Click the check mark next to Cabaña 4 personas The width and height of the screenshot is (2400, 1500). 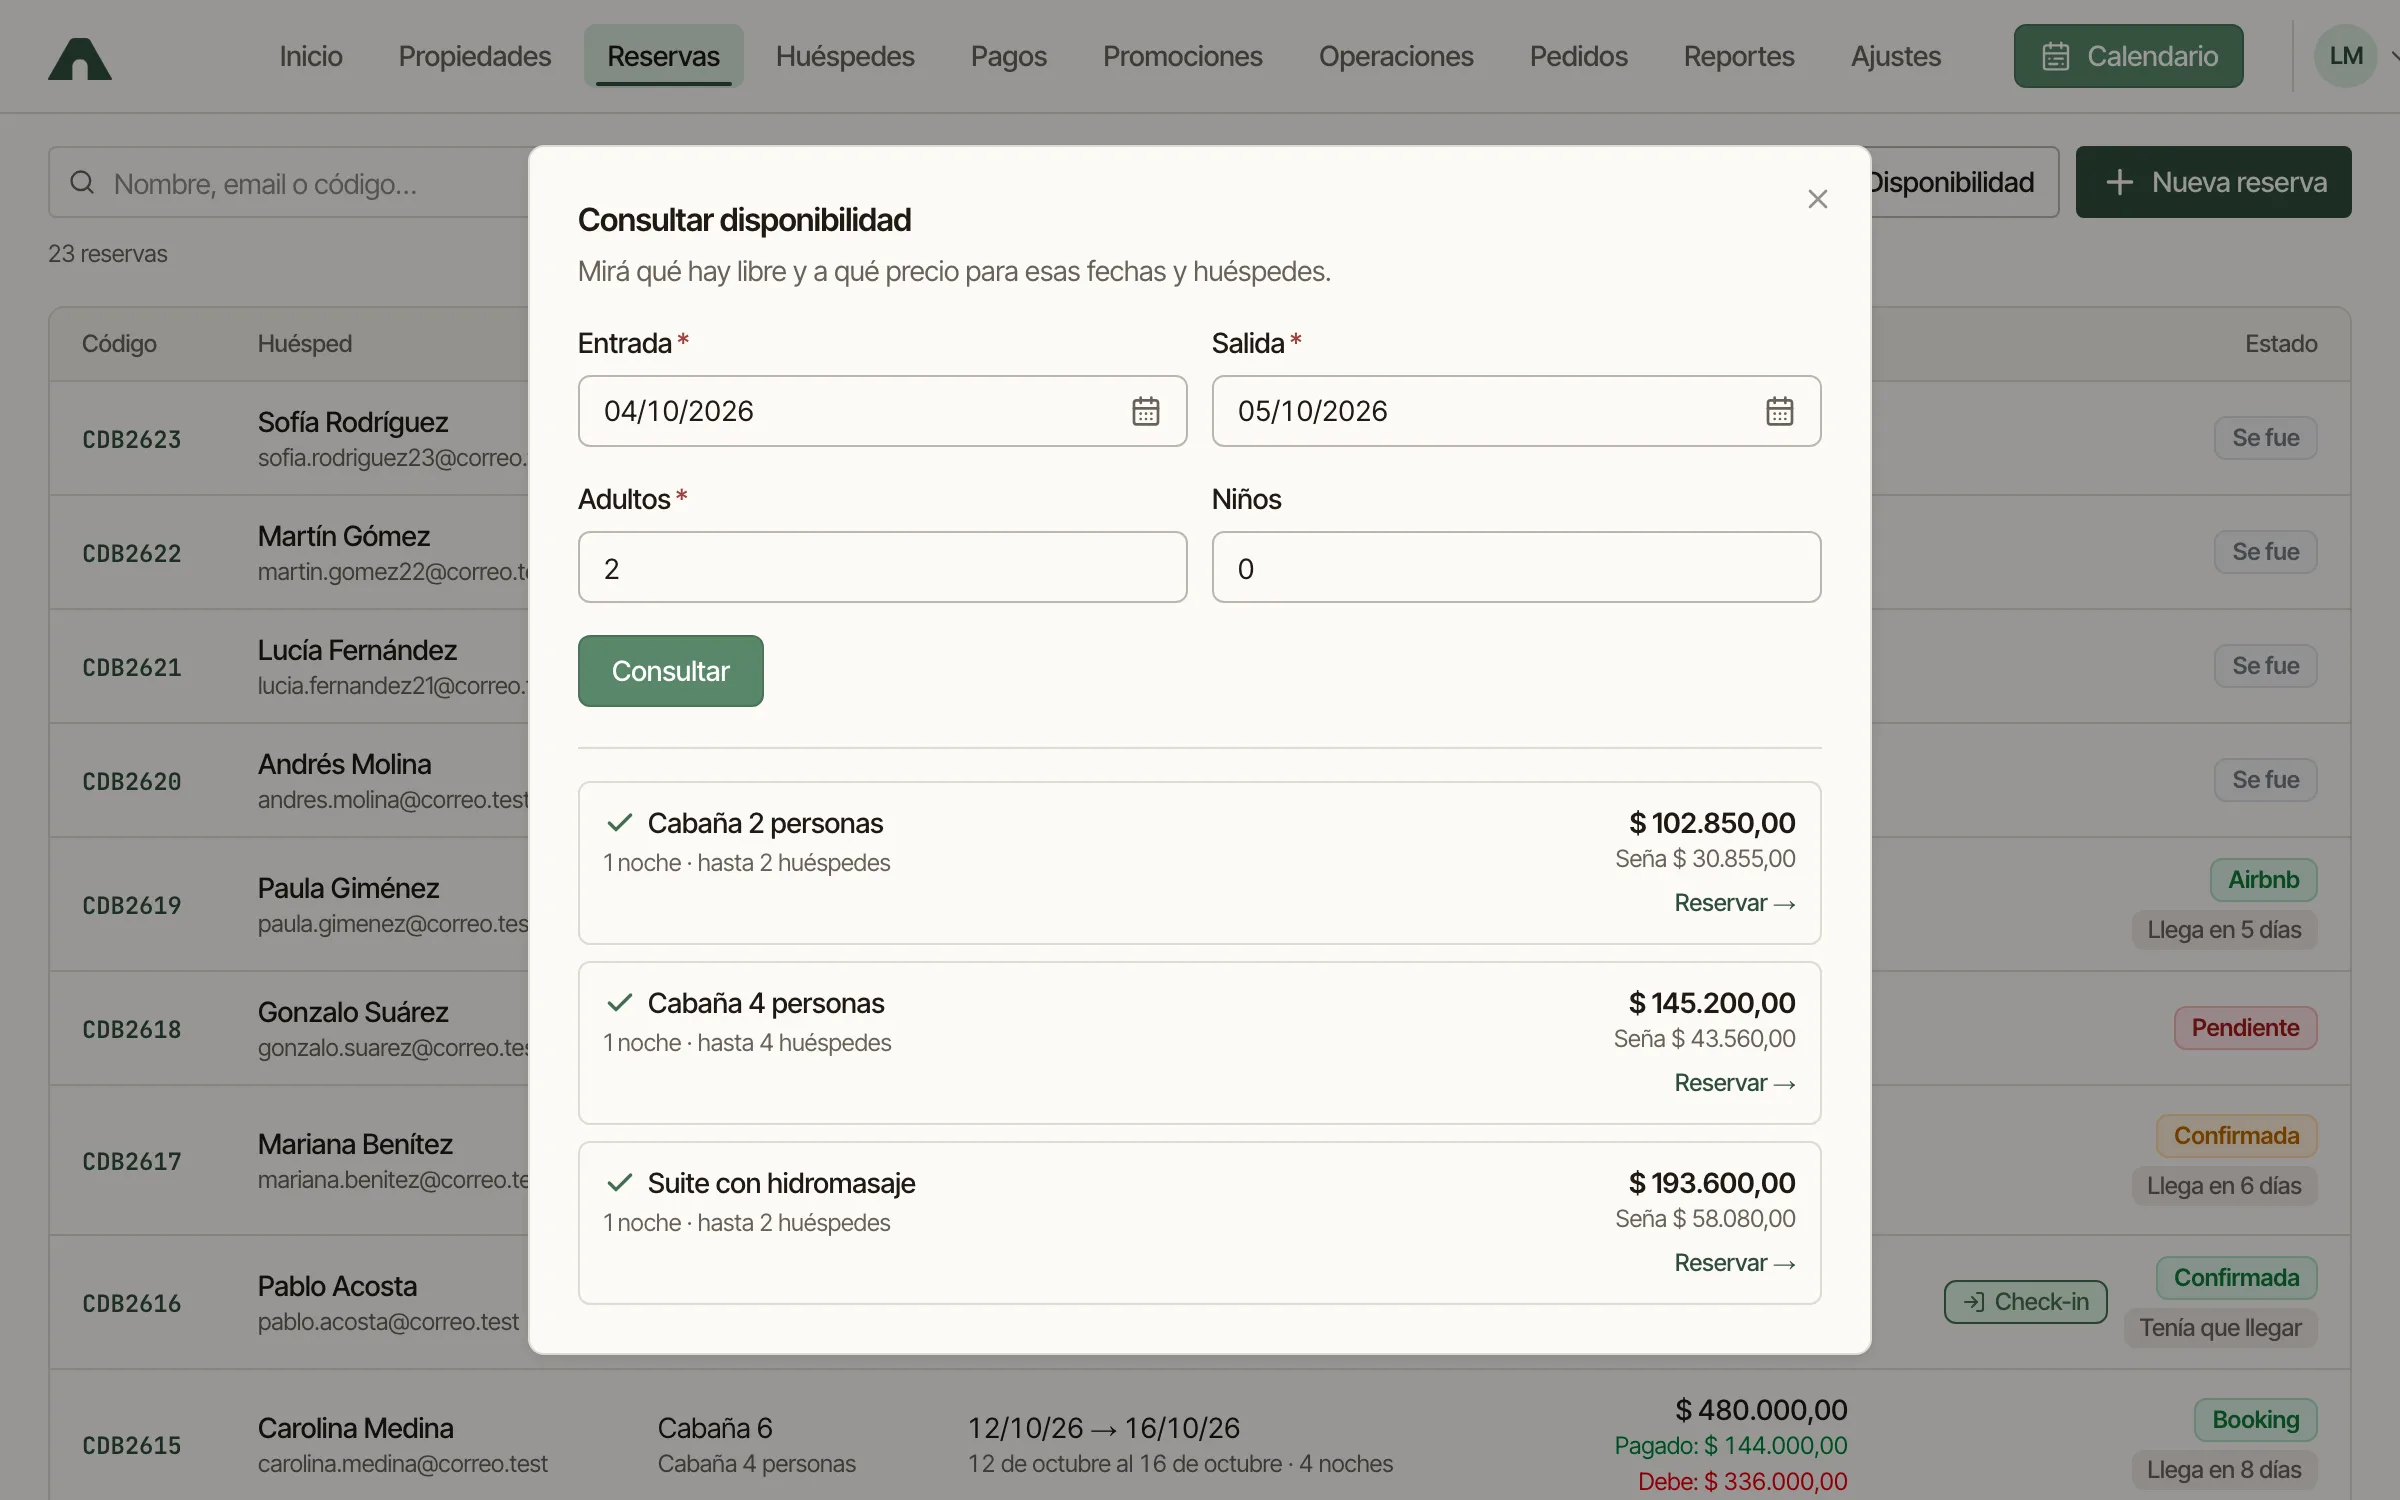click(620, 1003)
